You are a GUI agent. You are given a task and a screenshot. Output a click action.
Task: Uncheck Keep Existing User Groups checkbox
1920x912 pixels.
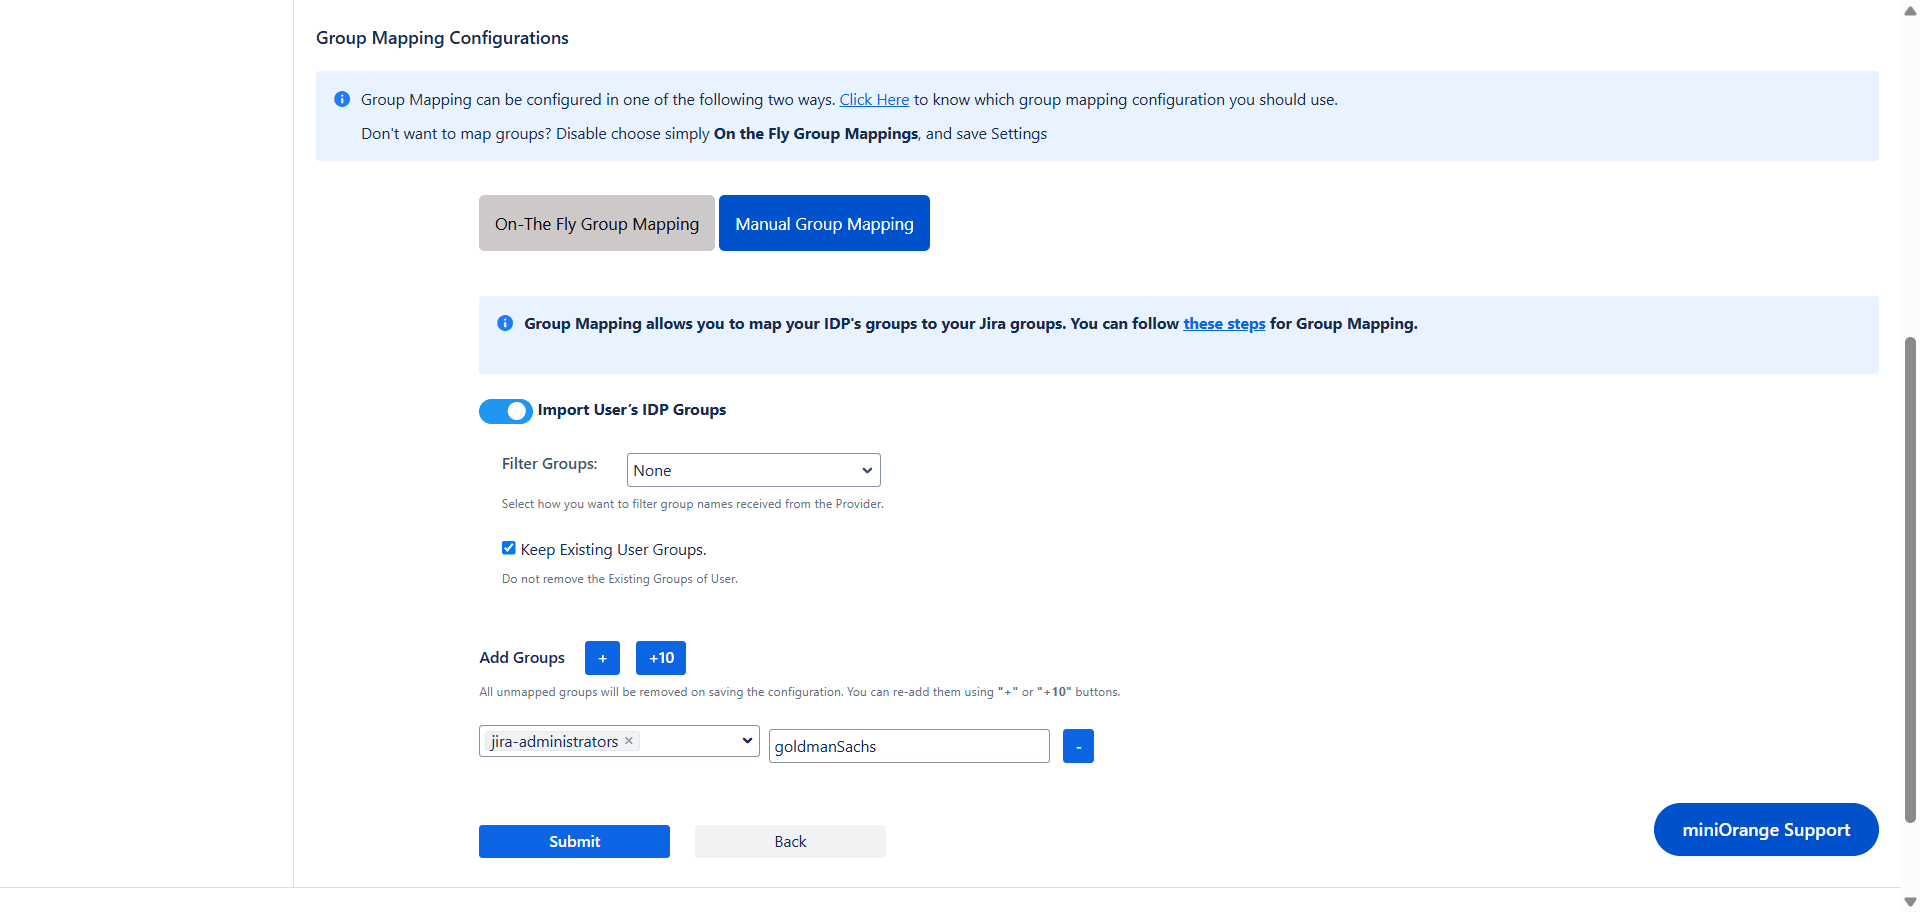point(509,548)
